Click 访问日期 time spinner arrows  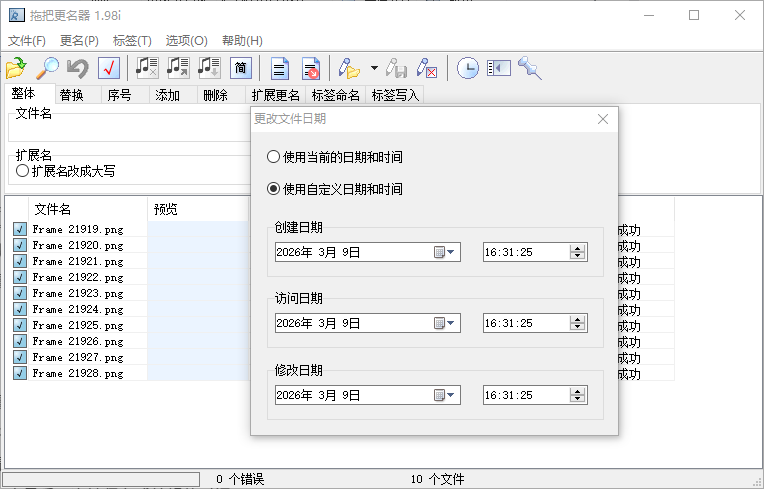pyautogui.click(x=577, y=323)
